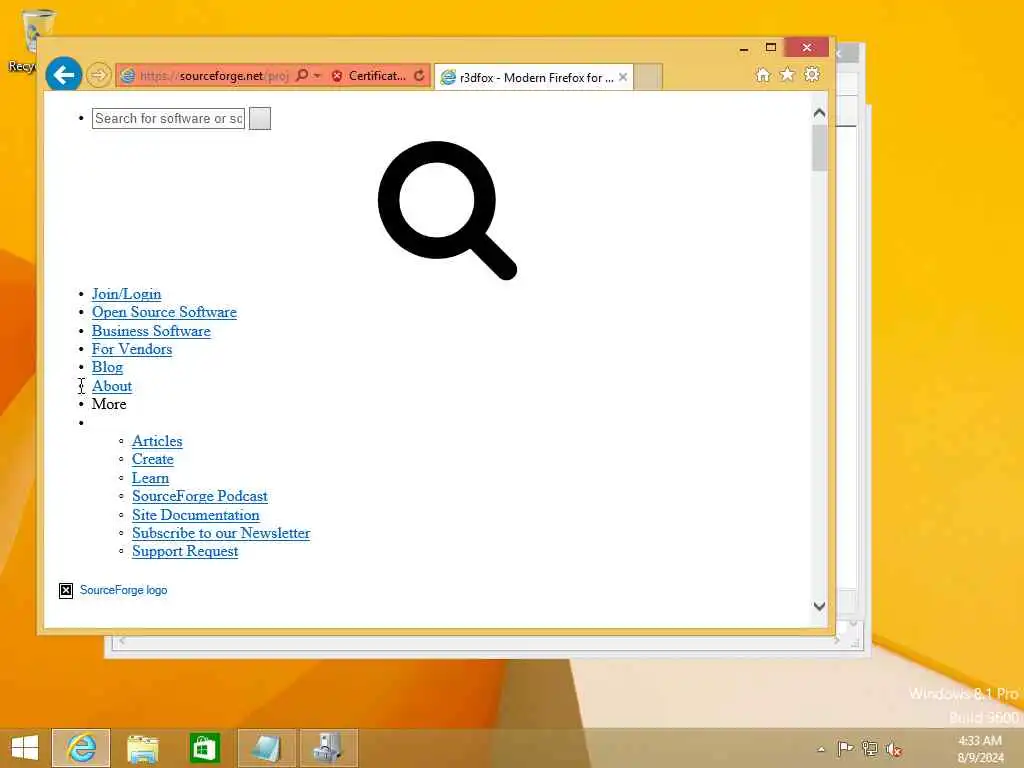Screen dimensions: 1024x768
Task: Open the SourceForge Podcast link
Action: (x=200, y=496)
